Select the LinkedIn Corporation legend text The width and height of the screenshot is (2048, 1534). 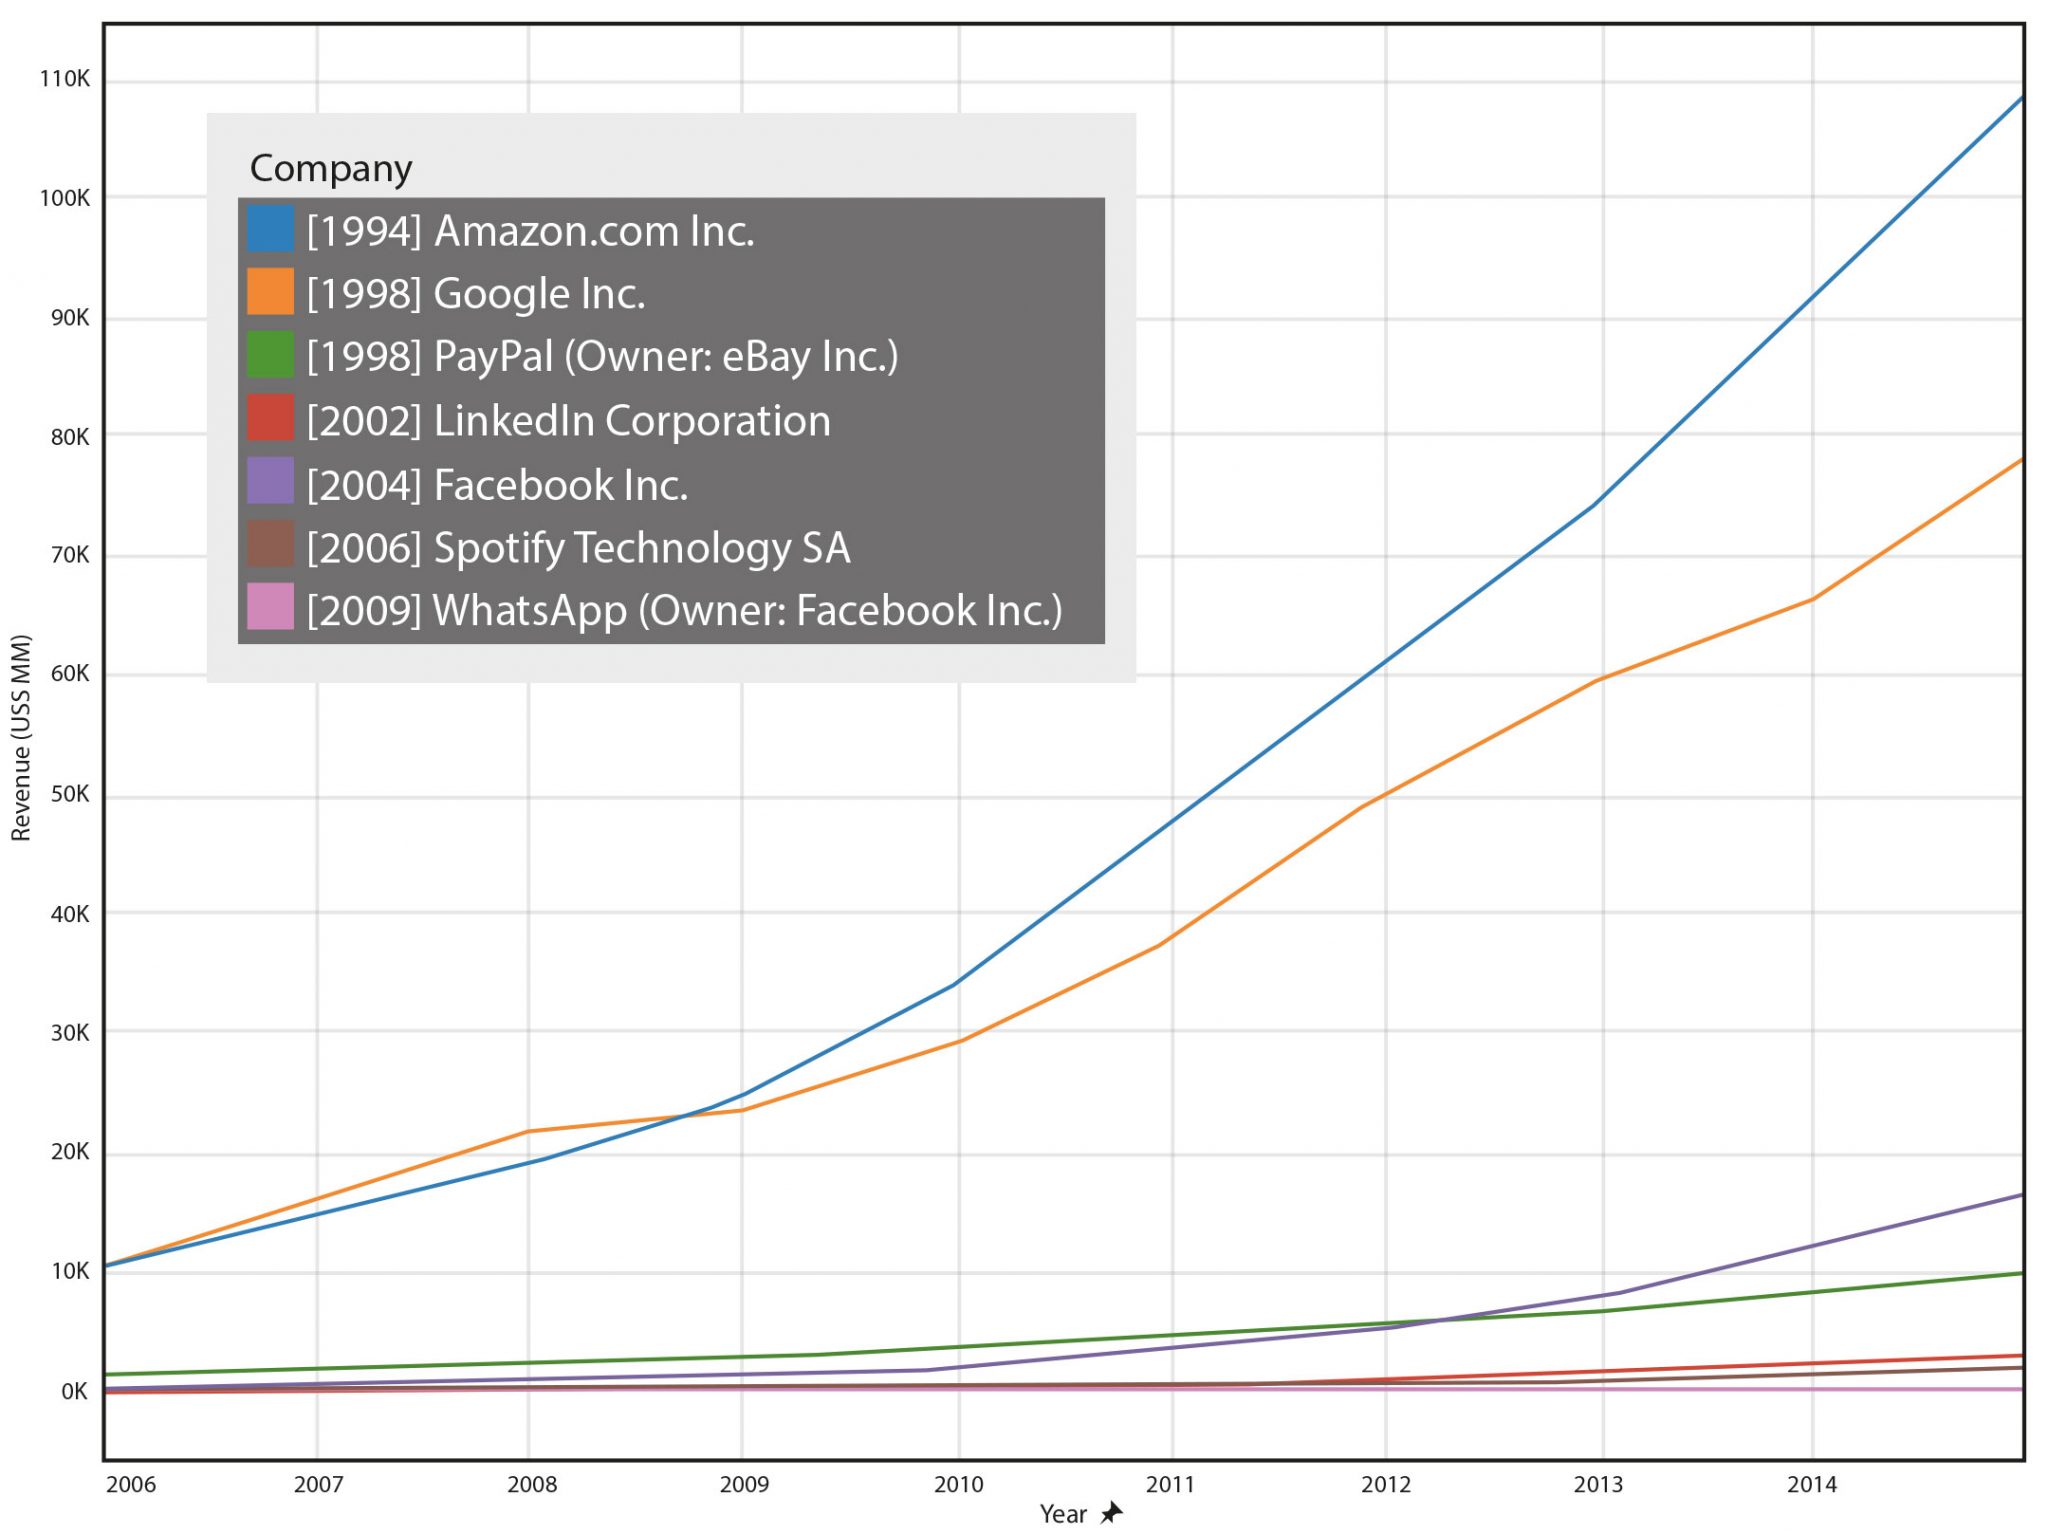click(x=568, y=421)
